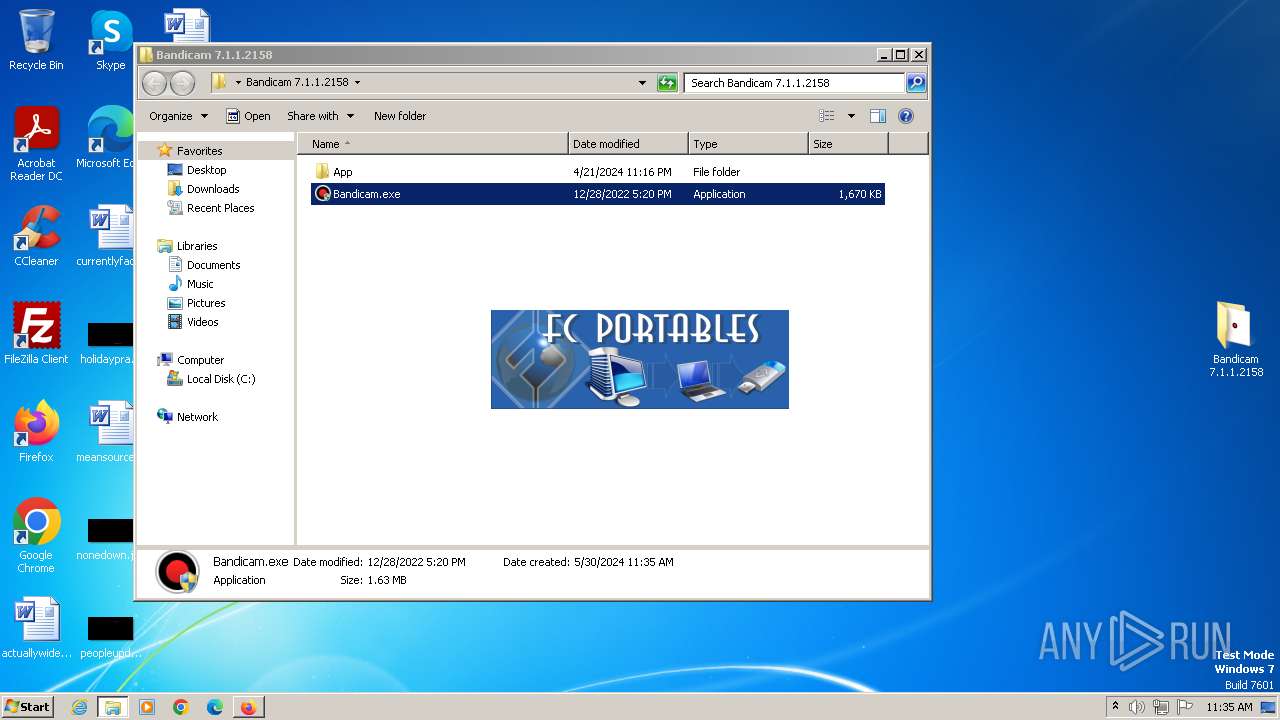Sort by the Date modified column header

coord(628,144)
